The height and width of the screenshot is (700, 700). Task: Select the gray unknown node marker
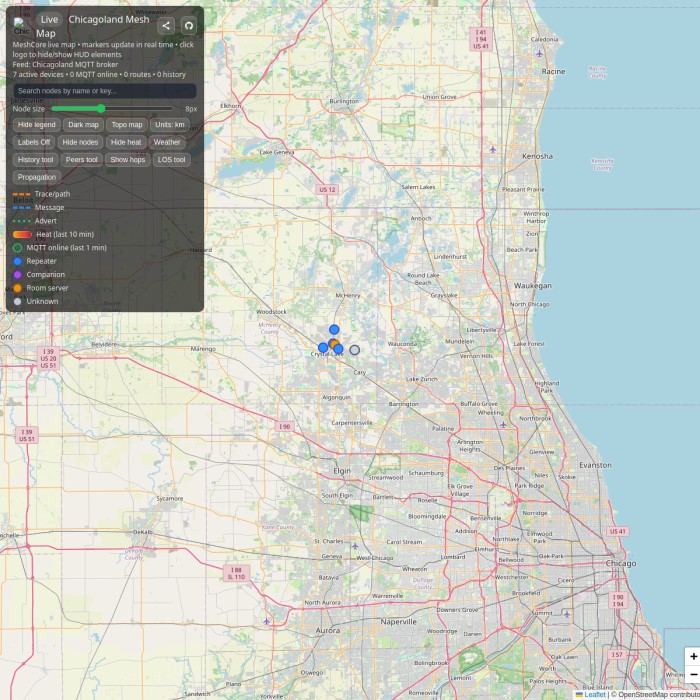coord(354,350)
